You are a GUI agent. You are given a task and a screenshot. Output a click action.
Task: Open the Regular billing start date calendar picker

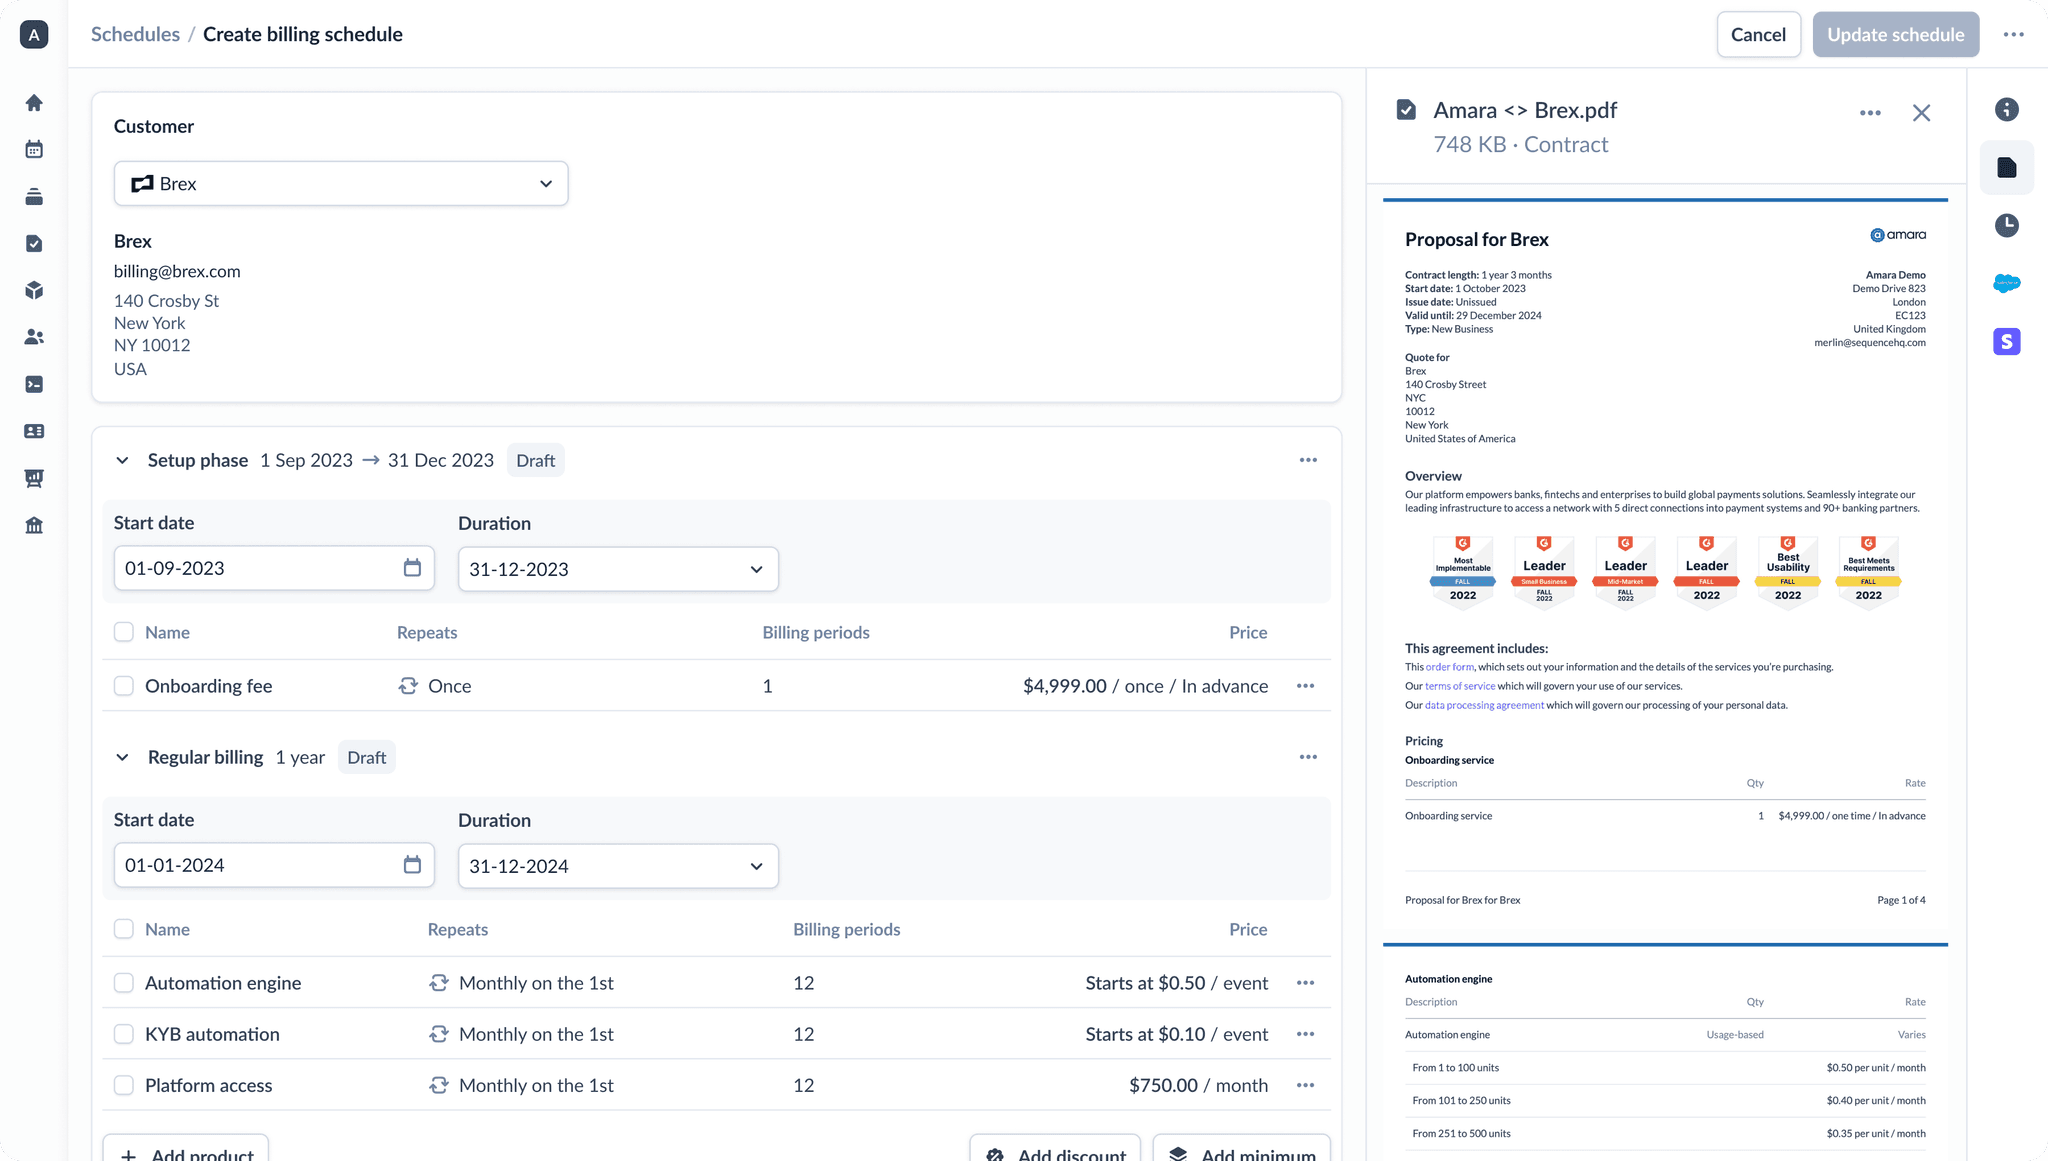412,865
